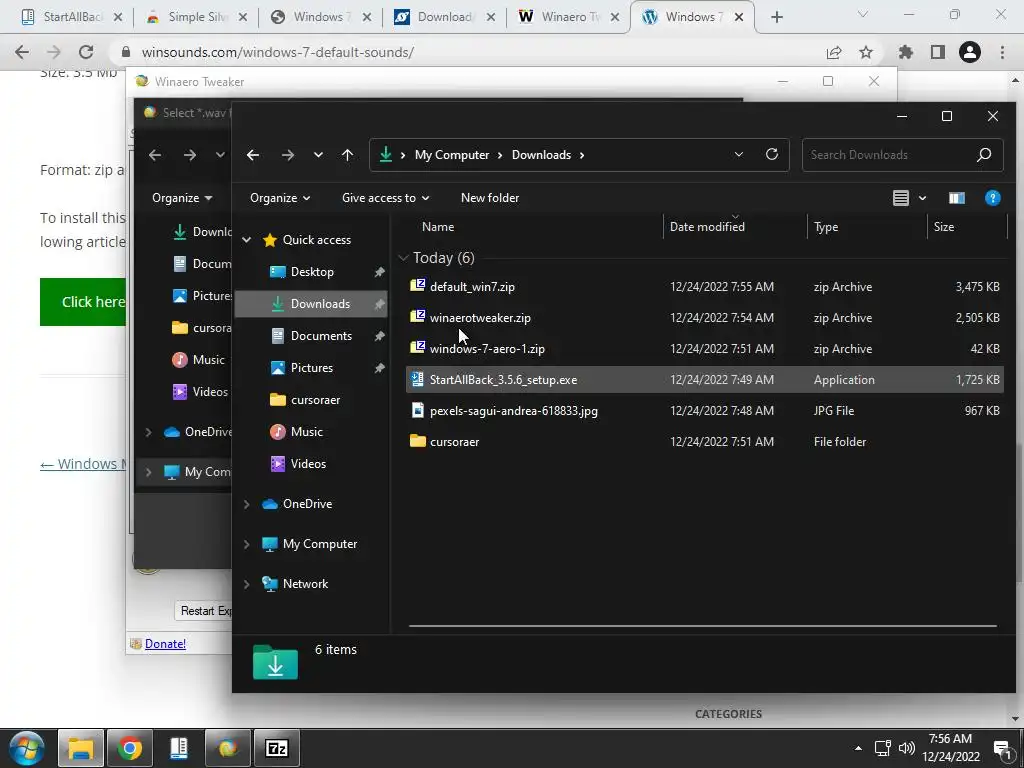This screenshot has height=768, width=1024.
Task: Open Windows Start orb
Action: click(27, 748)
